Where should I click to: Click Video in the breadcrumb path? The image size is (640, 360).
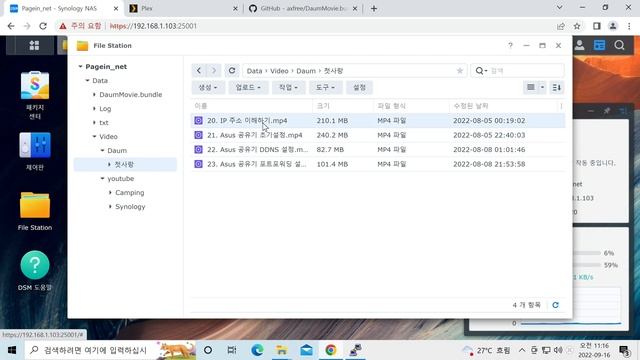click(279, 71)
